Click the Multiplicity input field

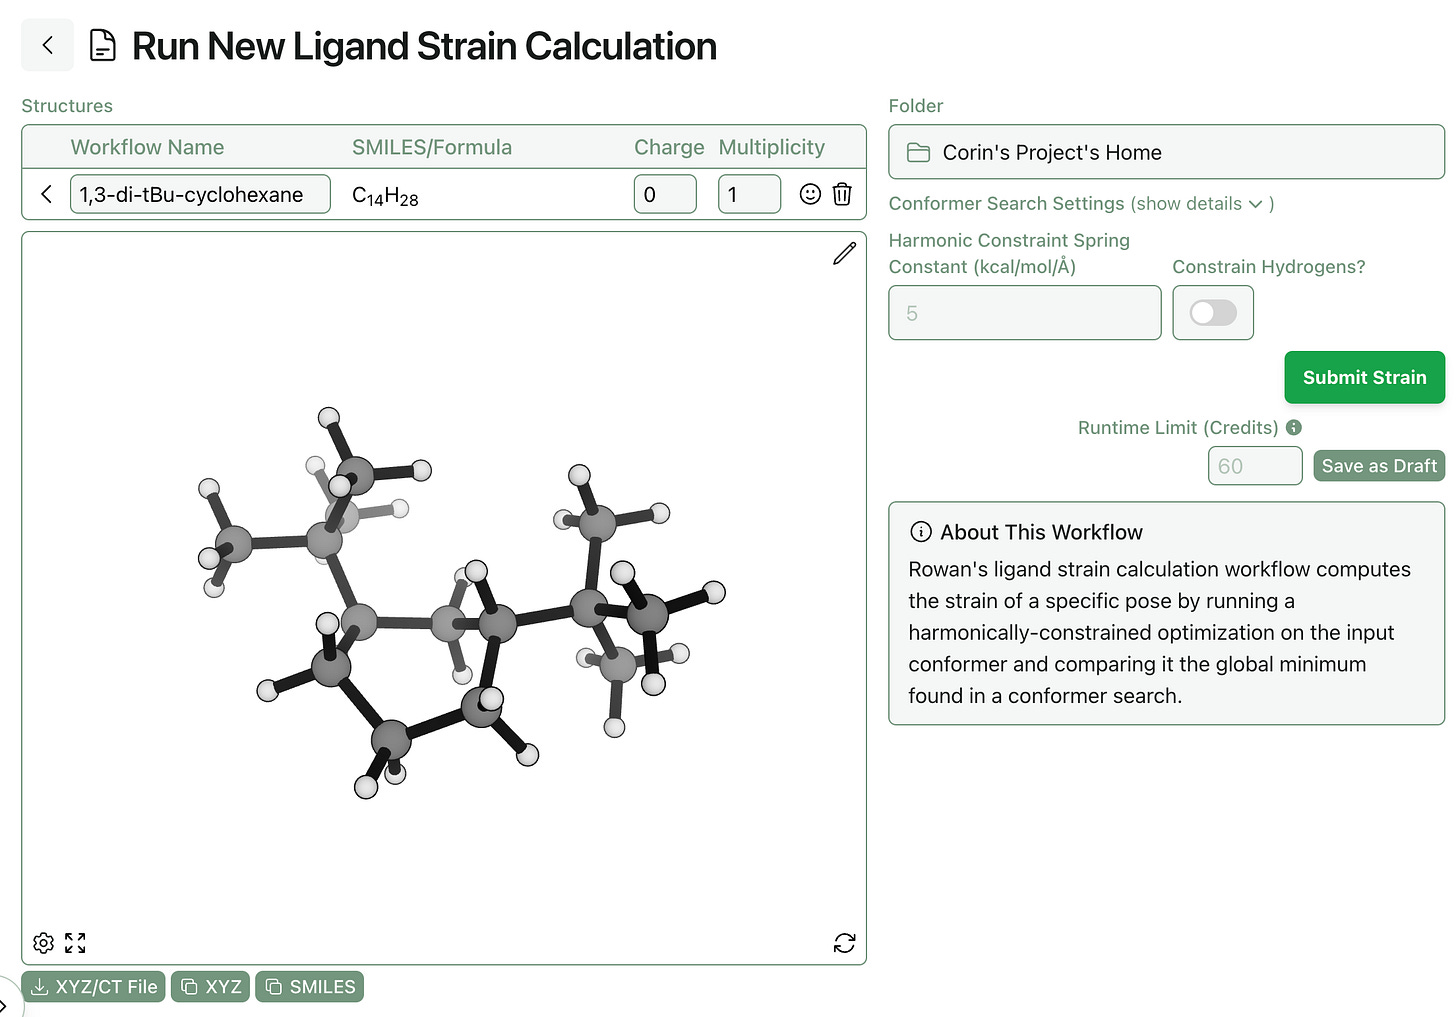click(x=749, y=194)
